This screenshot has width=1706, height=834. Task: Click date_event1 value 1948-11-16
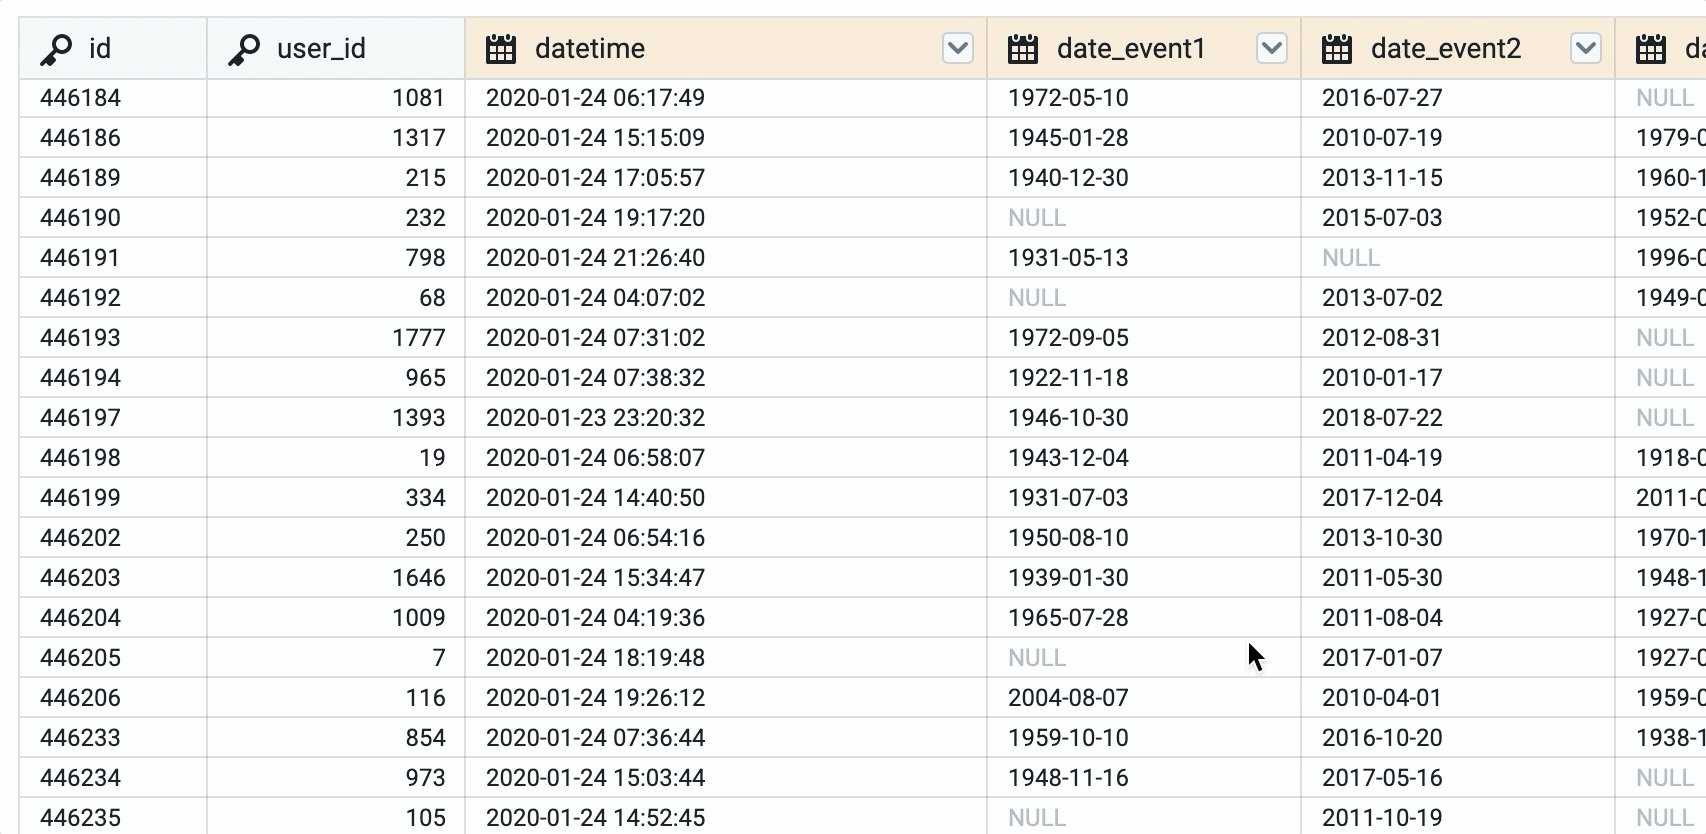tap(1068, 778)
